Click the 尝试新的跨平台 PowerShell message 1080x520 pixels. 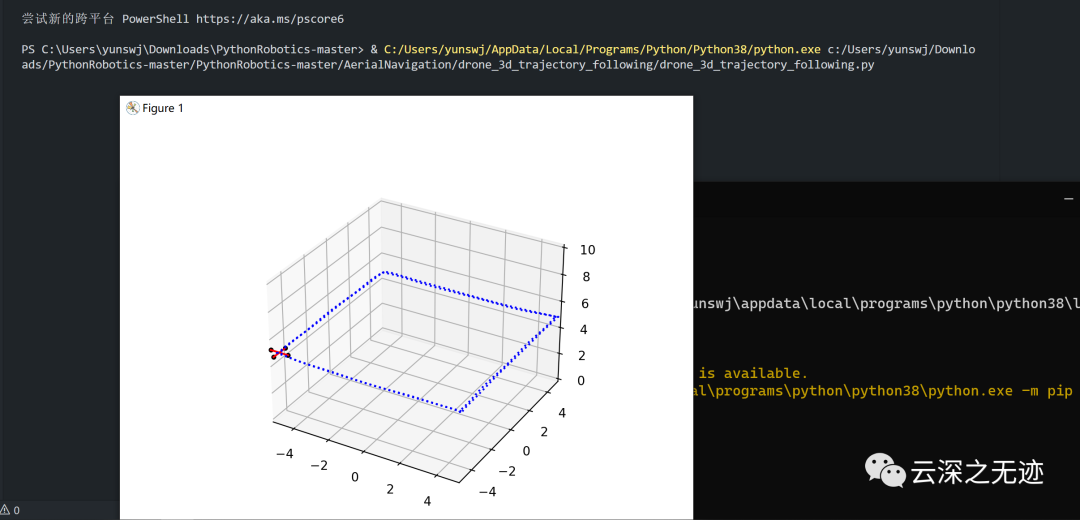click(183, 19)
